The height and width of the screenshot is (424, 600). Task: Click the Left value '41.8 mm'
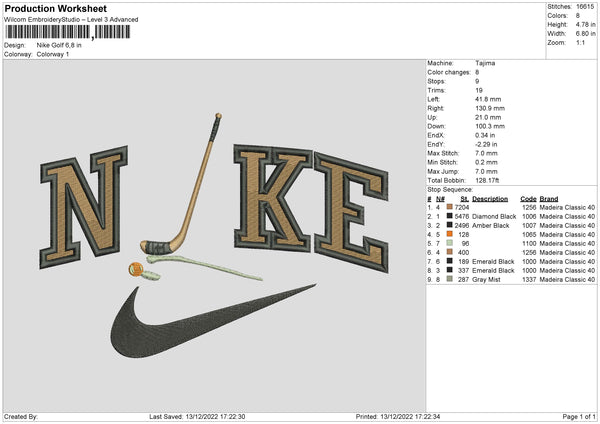tap(488, 99)
